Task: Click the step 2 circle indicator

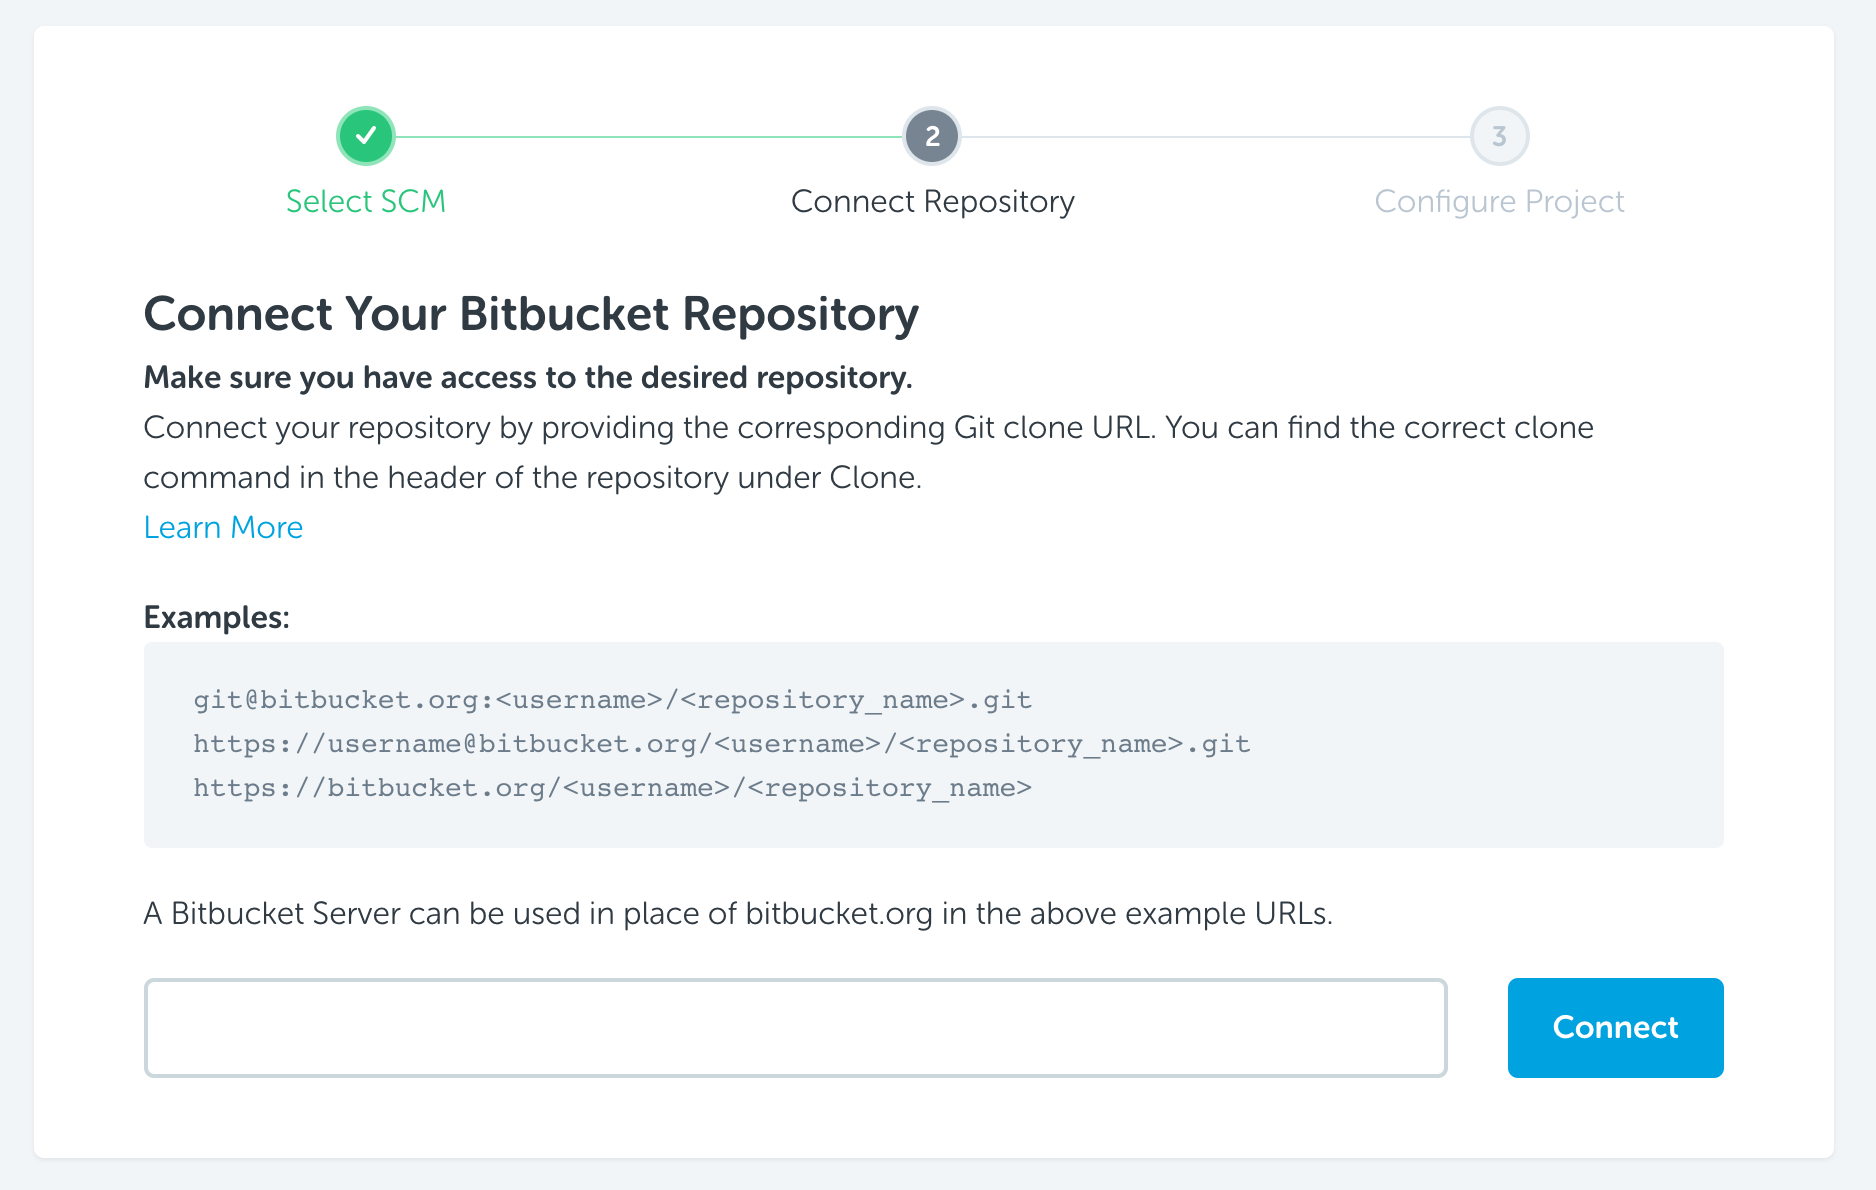Action: [932, 136]
